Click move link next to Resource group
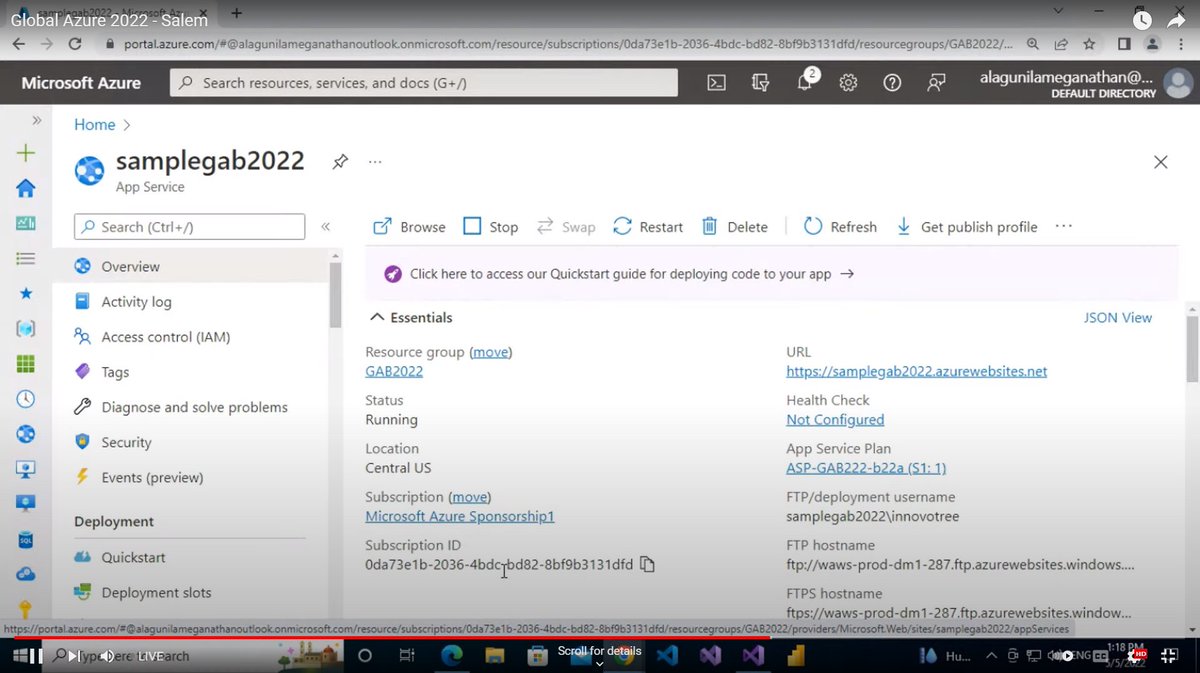Image resolution: width=1200 pixels, height=673 pixels. coord(491,352)
